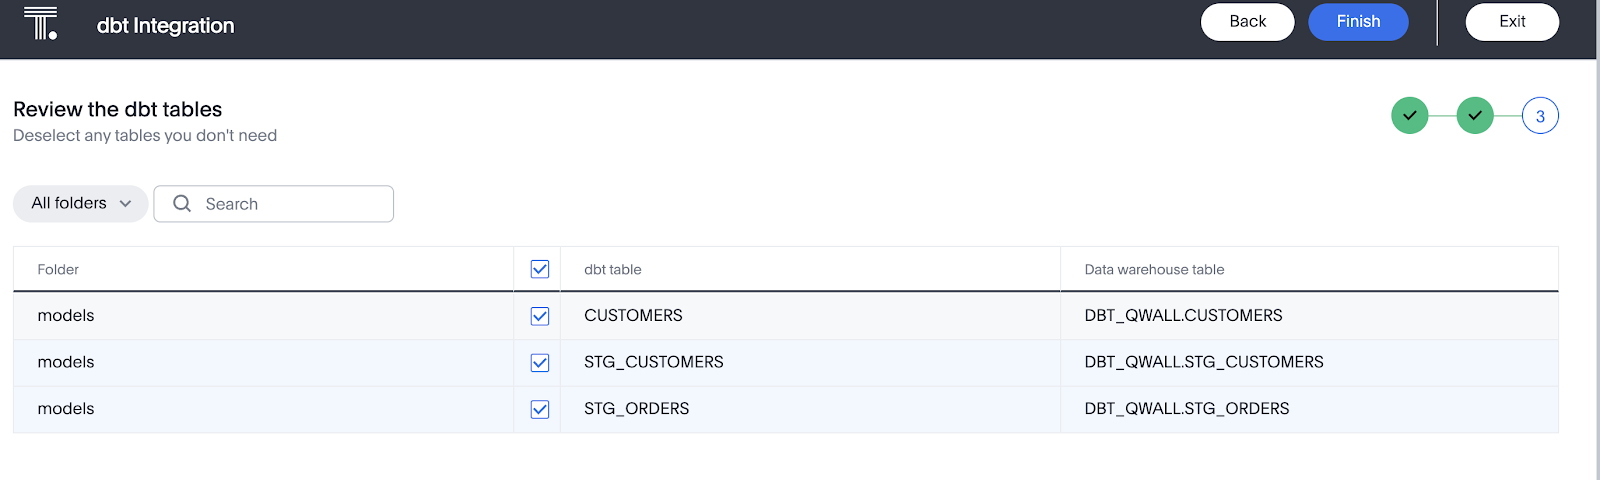Click second completed step checkmark circle
The width and height of the screenshot is (1600, 480).
click(1475, 116)
